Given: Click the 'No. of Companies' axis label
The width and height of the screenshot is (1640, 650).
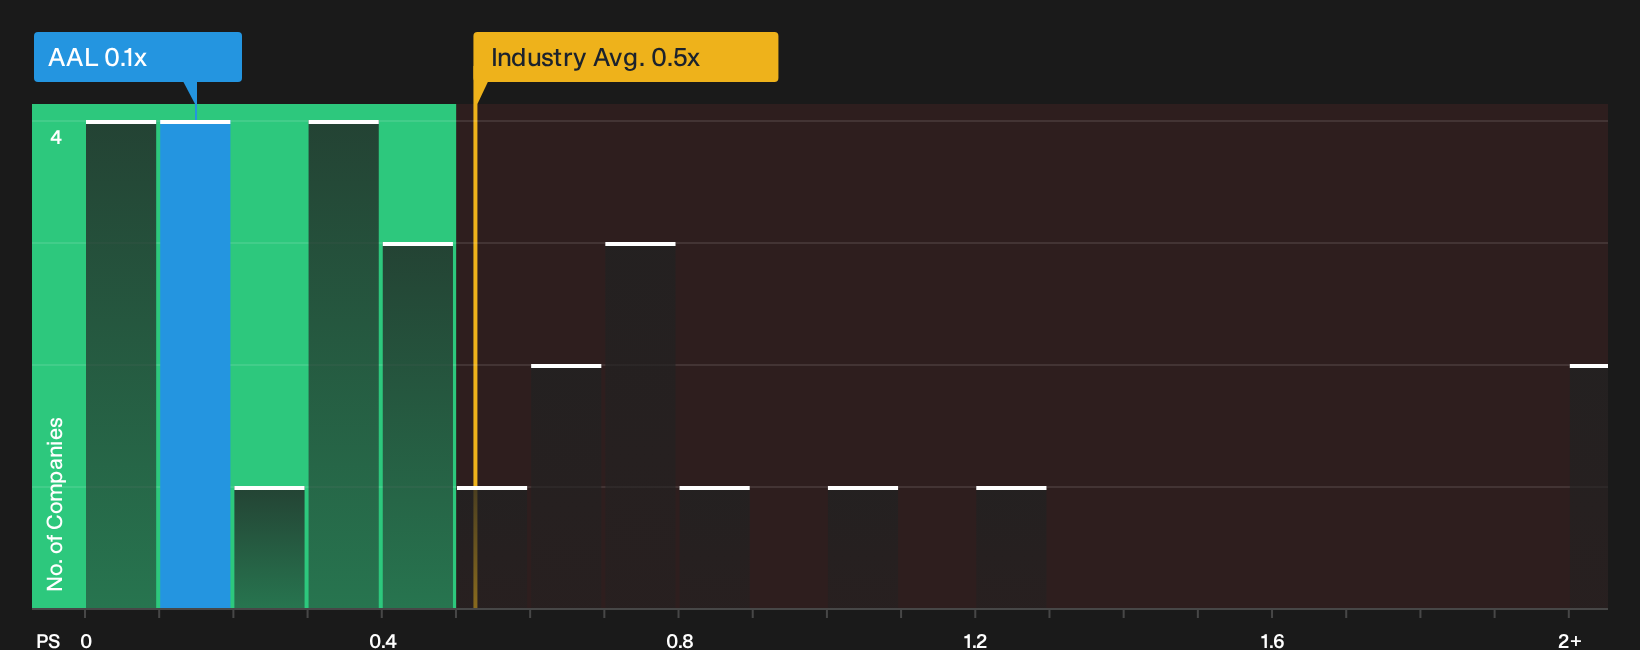Looking at the screenshot, I should (55, 504).
